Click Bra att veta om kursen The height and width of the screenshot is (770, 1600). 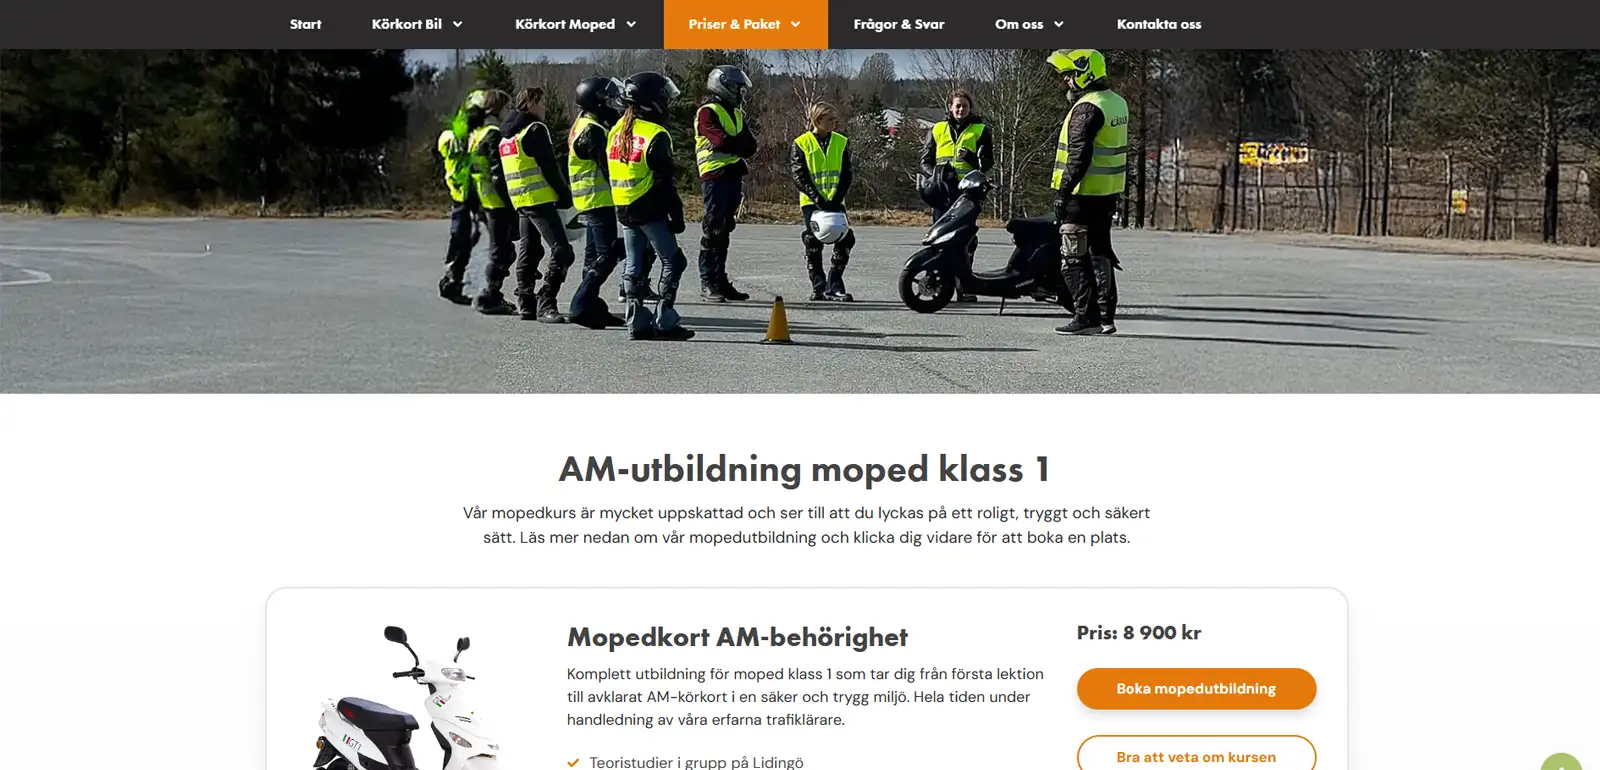1196,755
